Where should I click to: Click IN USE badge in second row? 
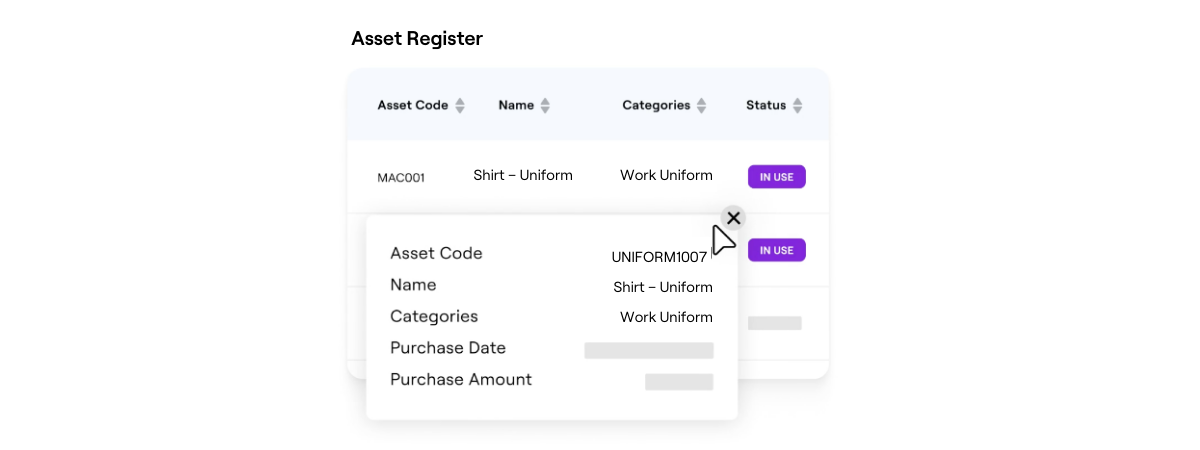point(777,250)
